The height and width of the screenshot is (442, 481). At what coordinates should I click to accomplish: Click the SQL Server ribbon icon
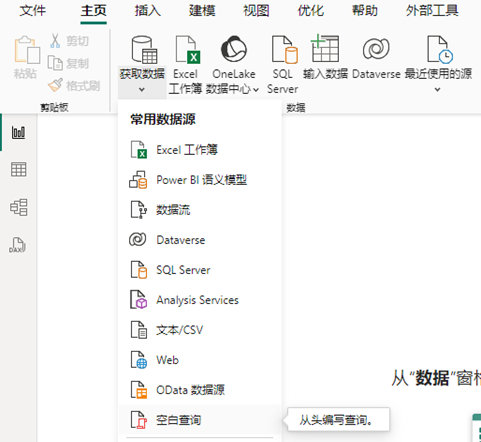[285, 50]
